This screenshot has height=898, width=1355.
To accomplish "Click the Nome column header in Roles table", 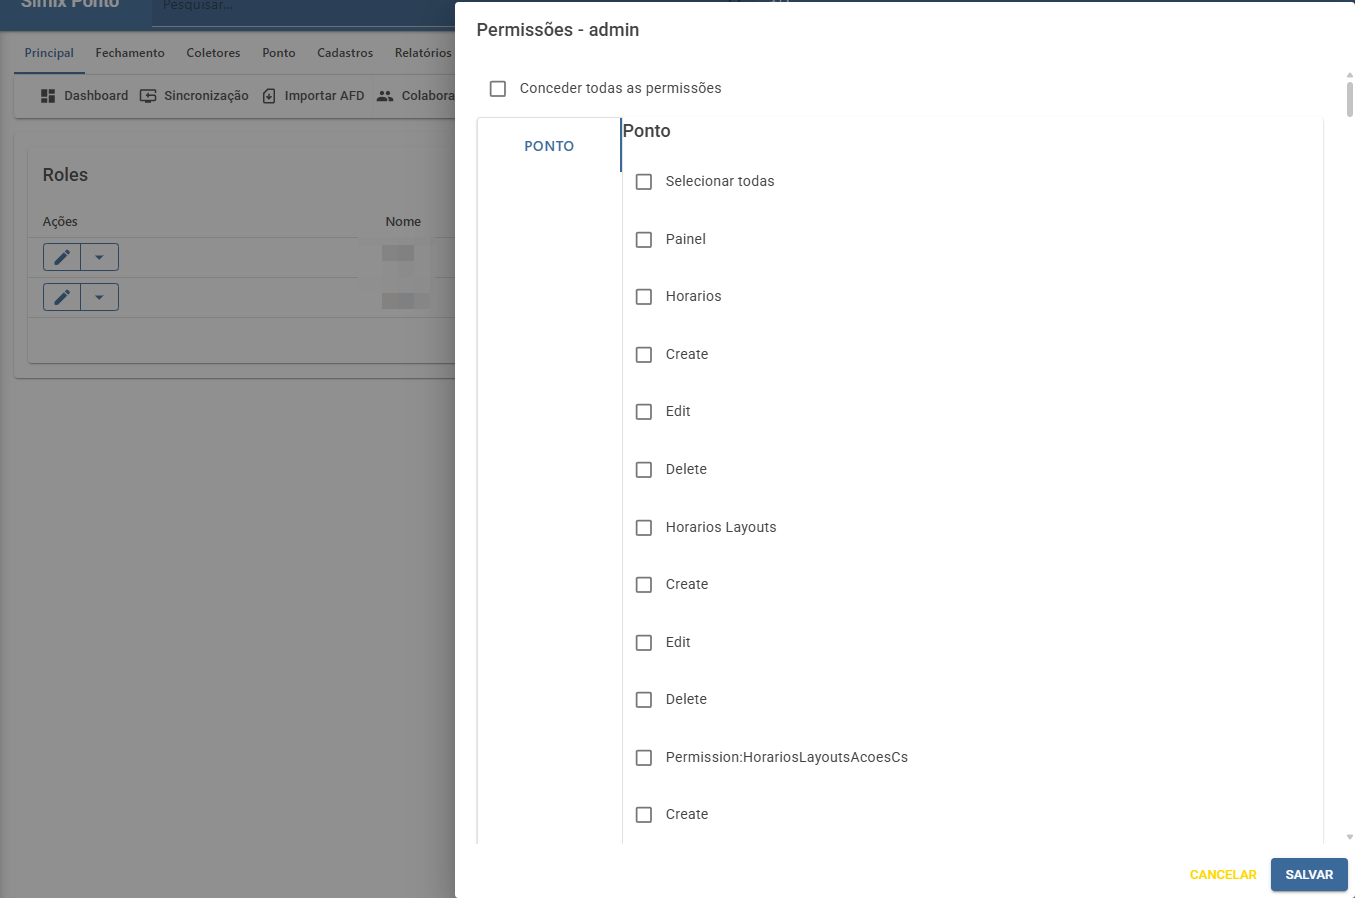I will [x=403, y=222].
